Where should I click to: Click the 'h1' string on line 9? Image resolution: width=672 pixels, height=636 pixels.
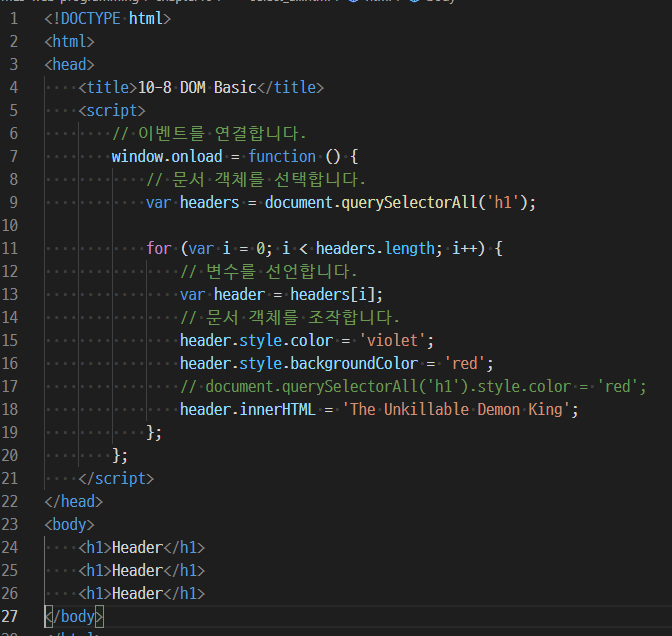click(503, 202)
